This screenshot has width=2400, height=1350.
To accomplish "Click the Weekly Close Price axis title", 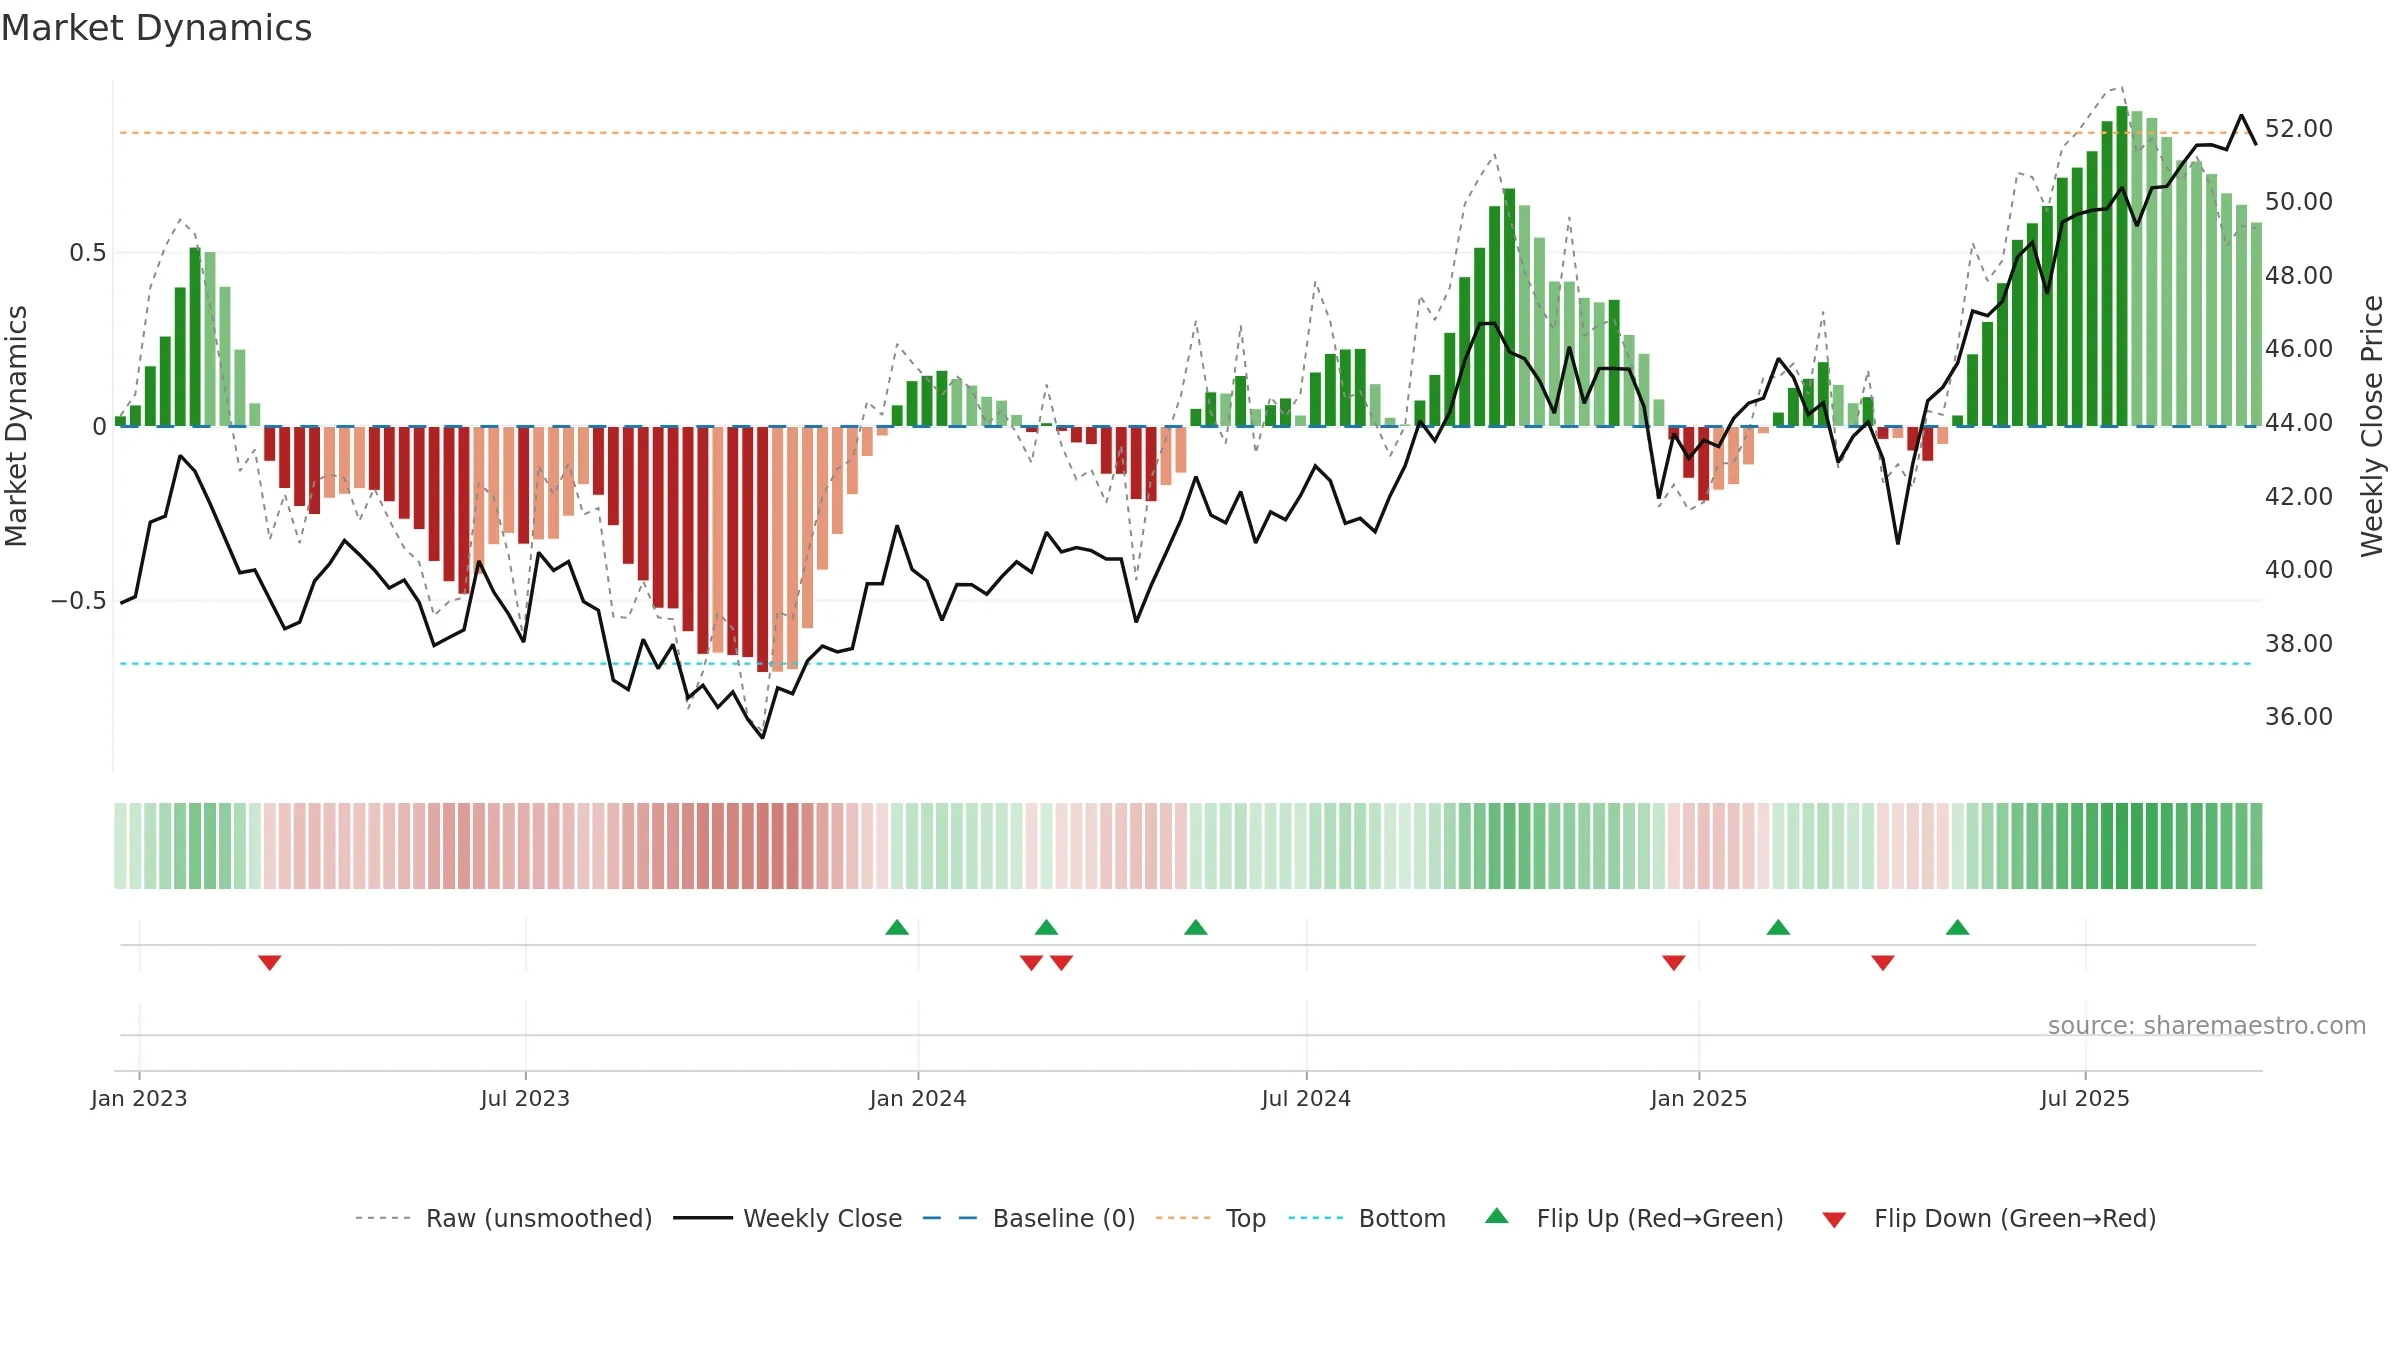I will pyautogui.click(x=2372, y=426).
